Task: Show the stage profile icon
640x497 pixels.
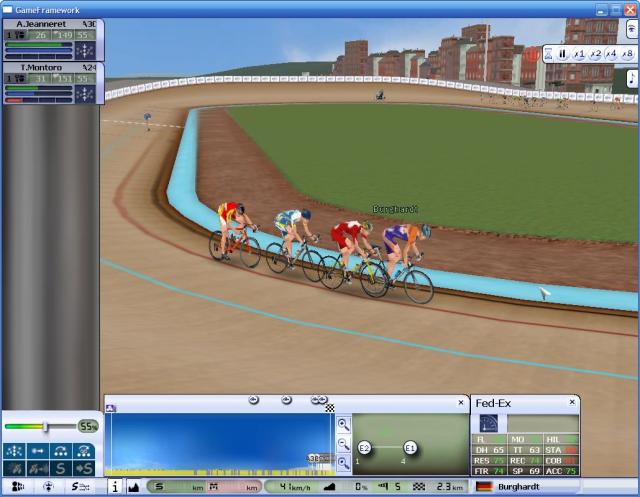Action: coord(133,487)
